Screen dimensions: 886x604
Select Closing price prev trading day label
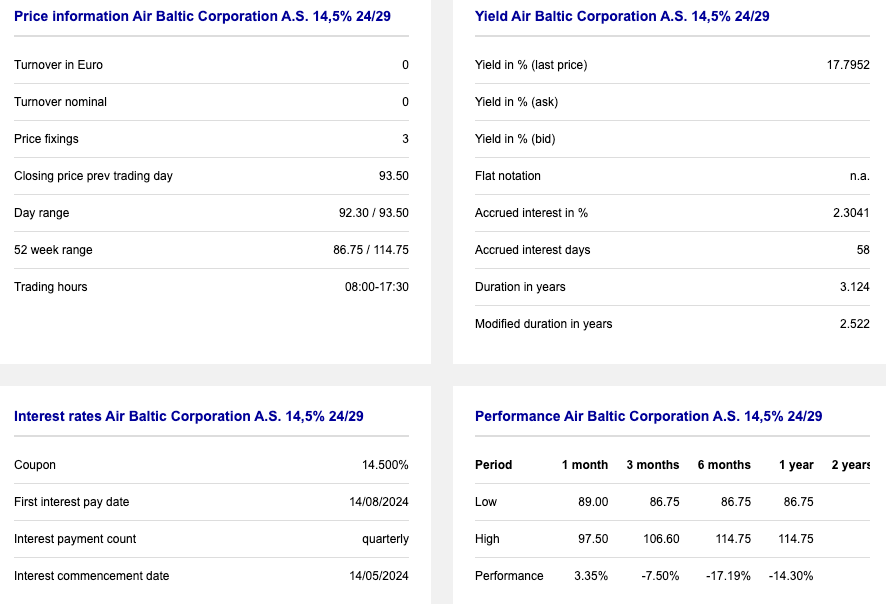pos(93,176)
